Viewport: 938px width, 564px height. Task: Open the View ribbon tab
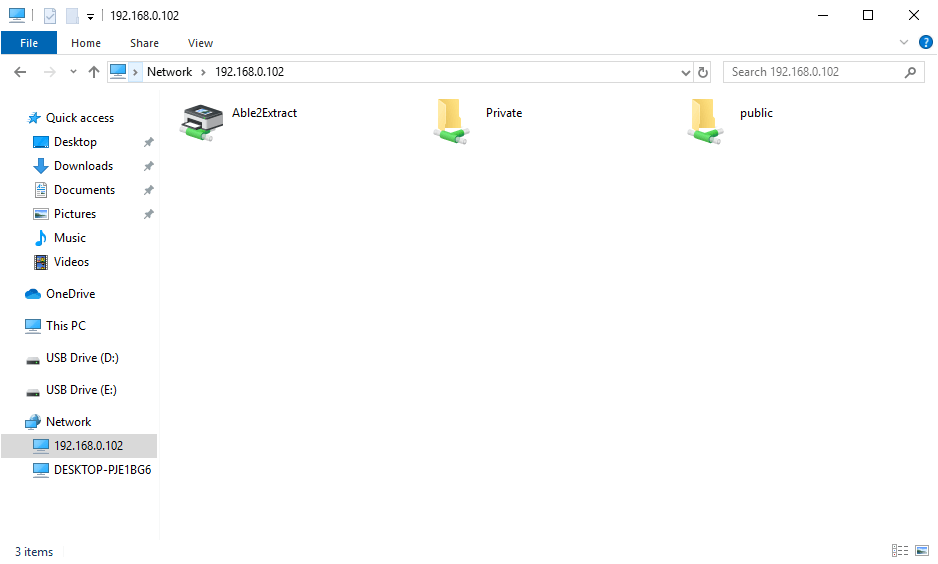tap(200, 43)
